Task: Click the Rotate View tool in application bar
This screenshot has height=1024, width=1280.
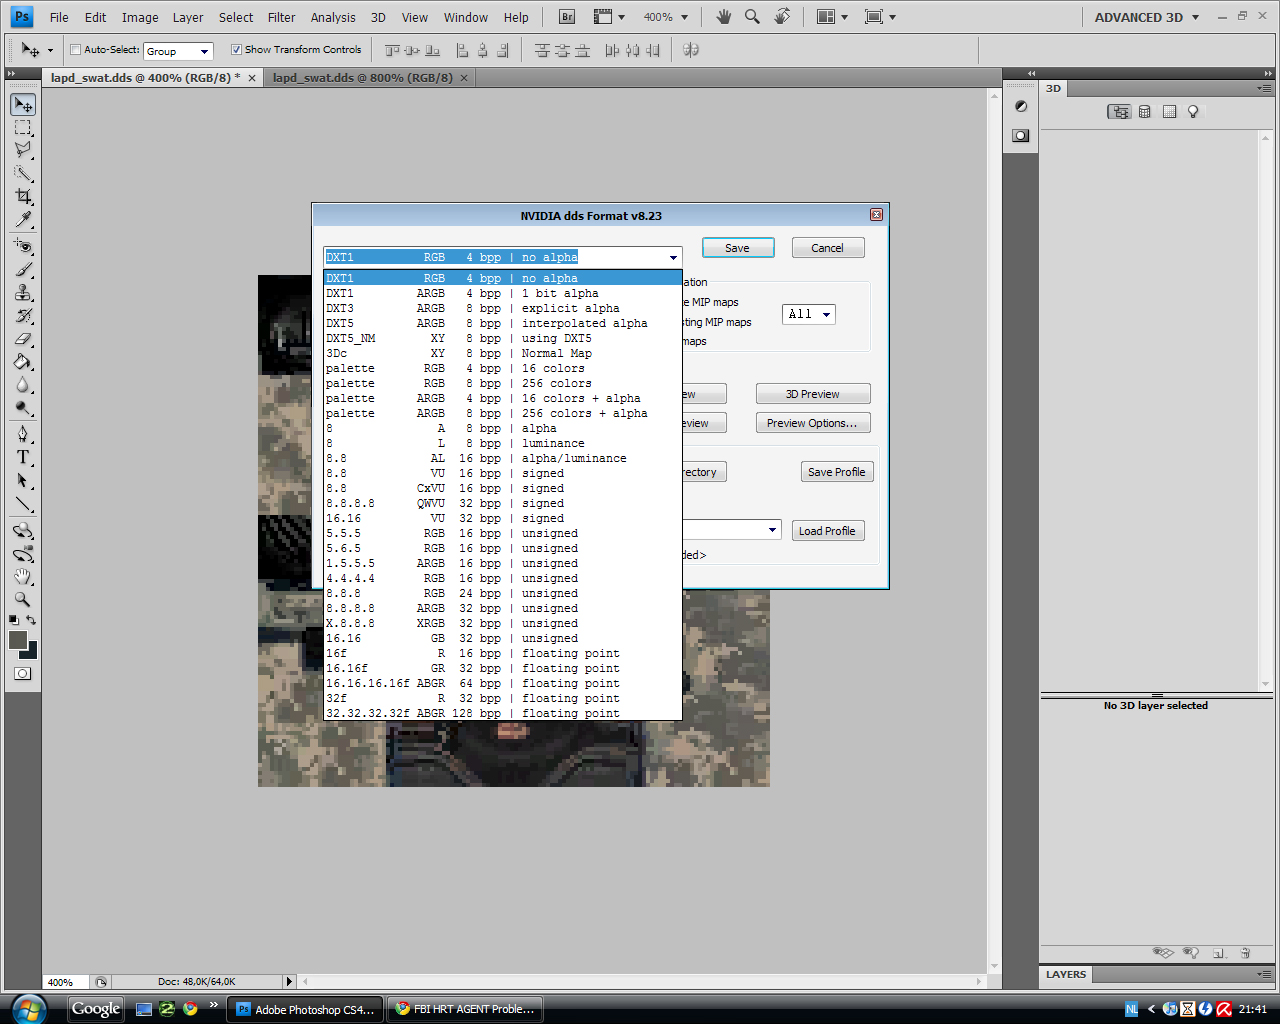Action: coord(782,17)
